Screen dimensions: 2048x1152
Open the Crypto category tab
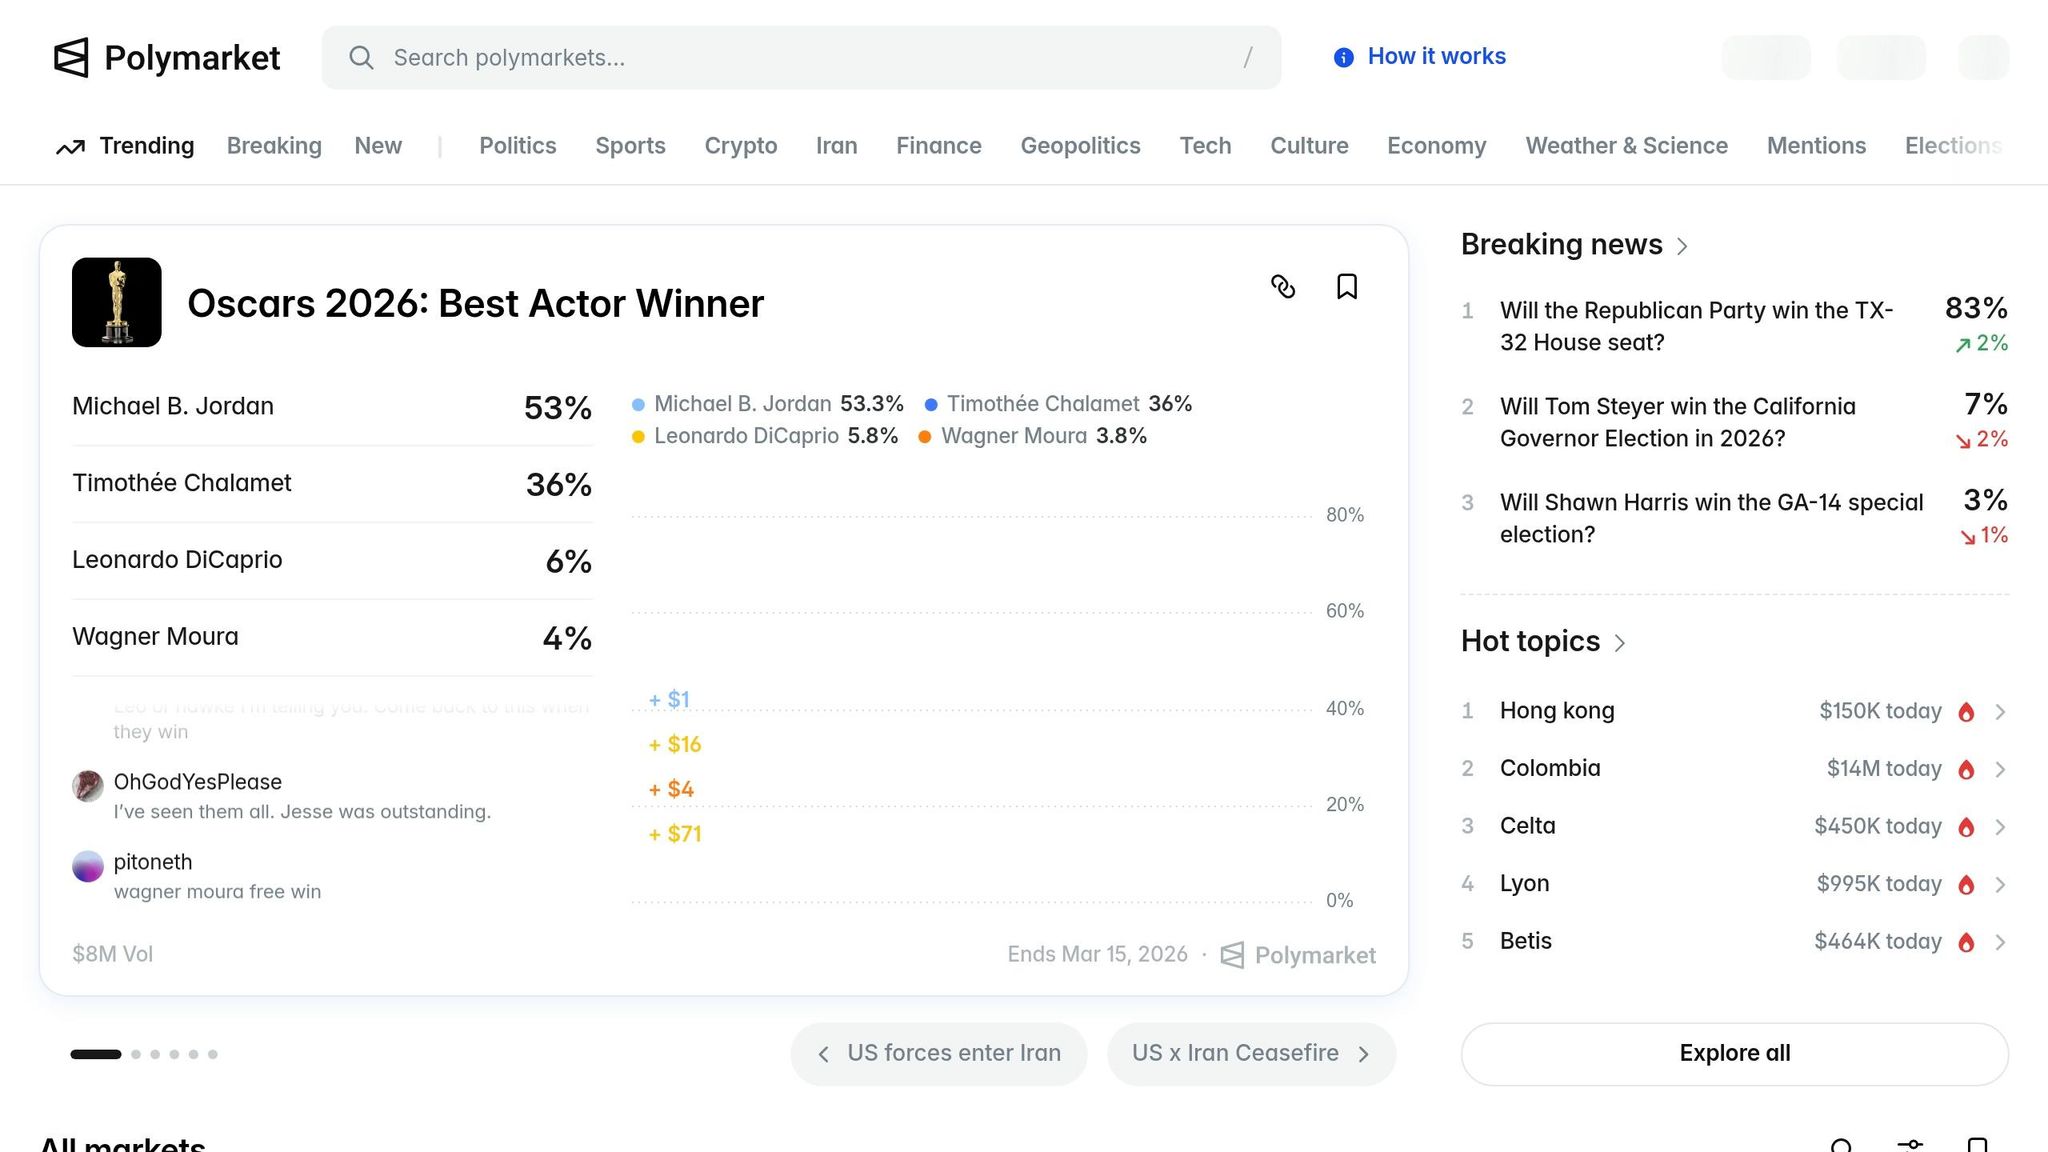[x=740, y=146]
